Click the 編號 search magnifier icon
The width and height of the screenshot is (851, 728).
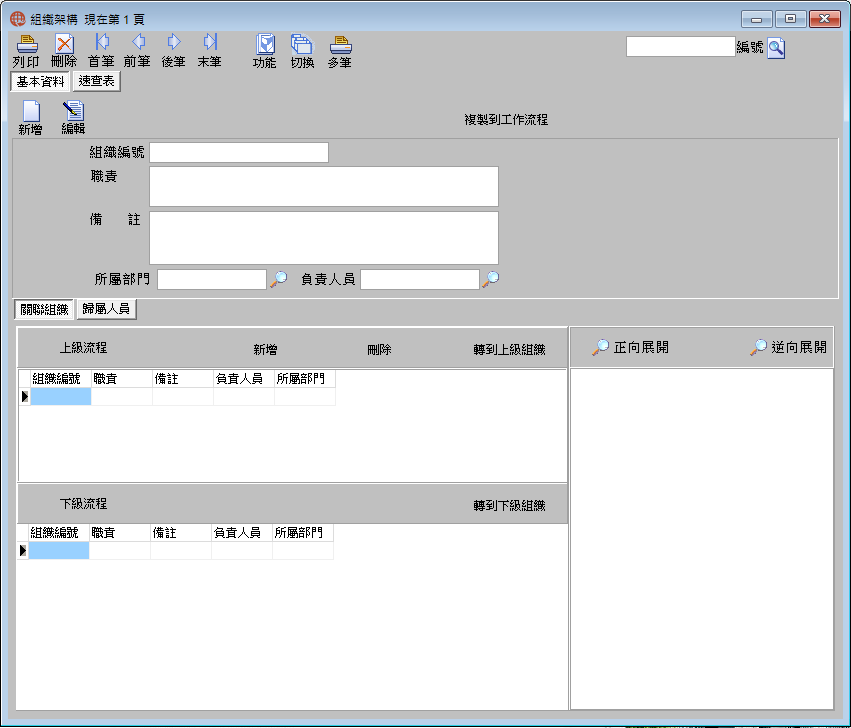(776, 48)
